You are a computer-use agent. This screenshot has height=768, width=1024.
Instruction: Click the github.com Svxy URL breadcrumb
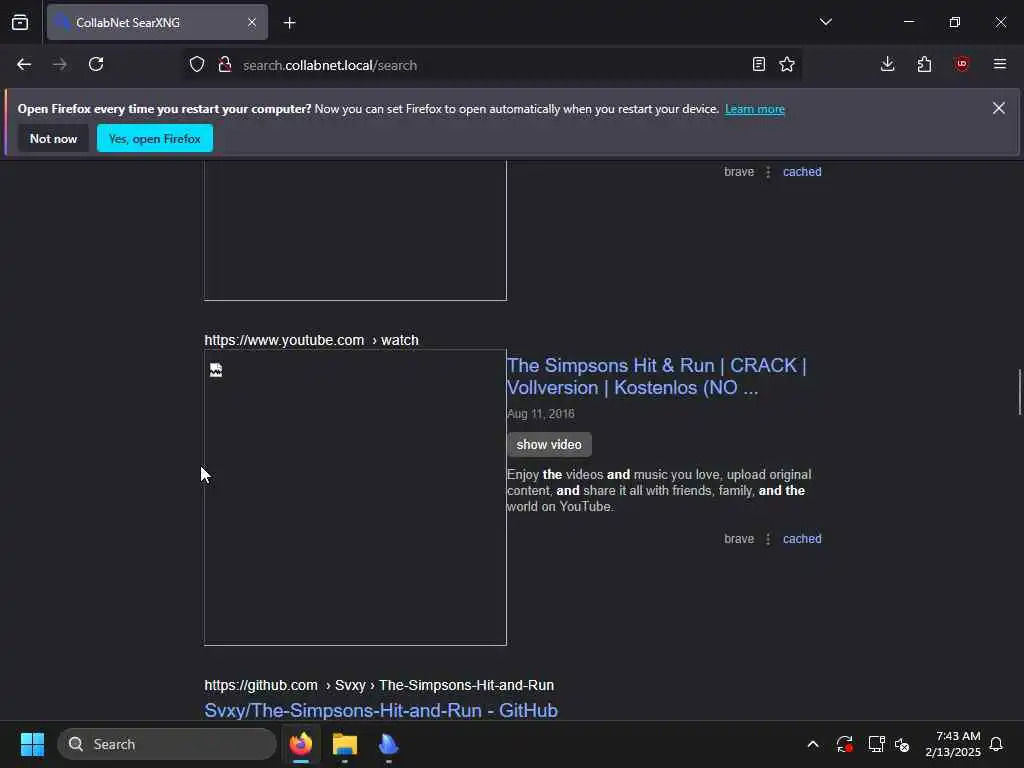pyautogui.click(x=379, y=685)
